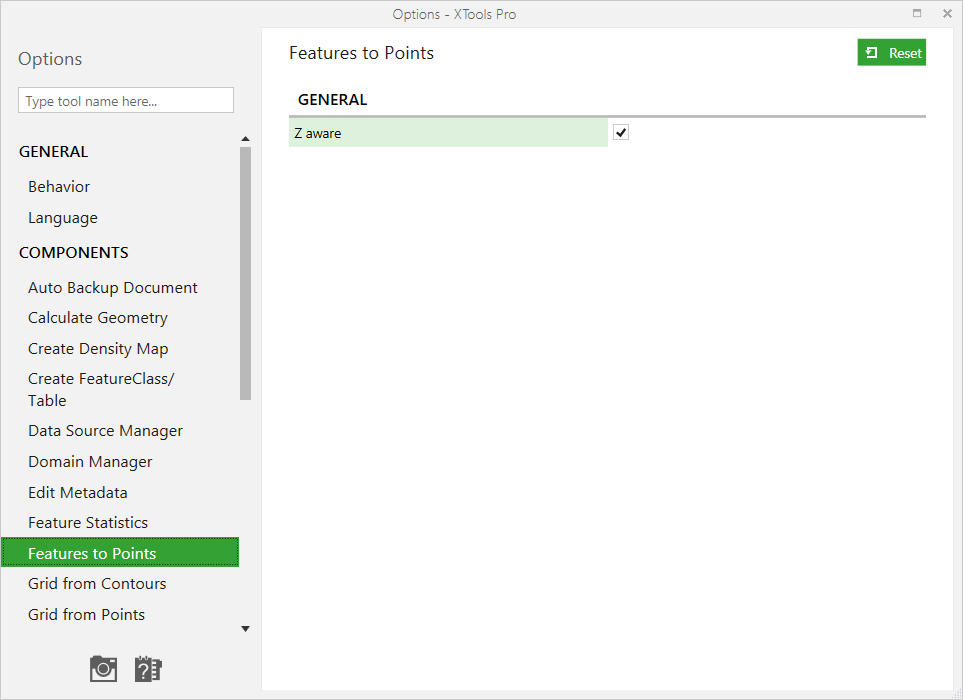Image resolution: width=963 pixels, height=700 pixels.
Task: Select Feature Statistics in components
Action: [88, 523]
